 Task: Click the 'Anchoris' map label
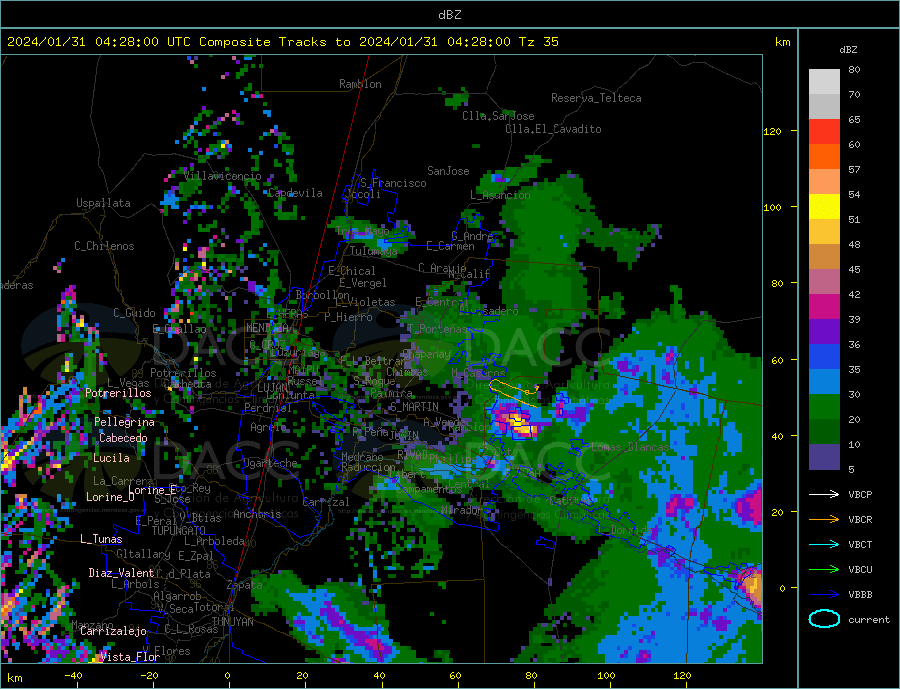[x=257, y=514]
